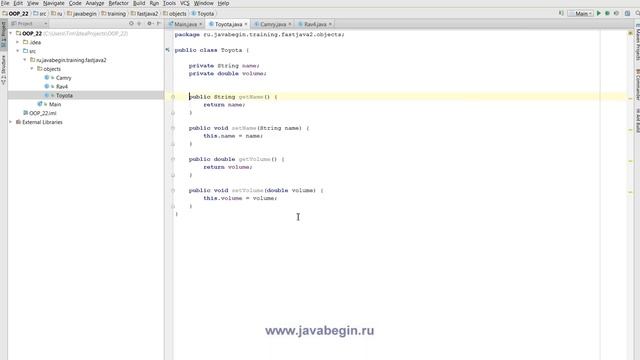Open Project panel settings gear
The image size is (640, 360).
tap(150, 24)
